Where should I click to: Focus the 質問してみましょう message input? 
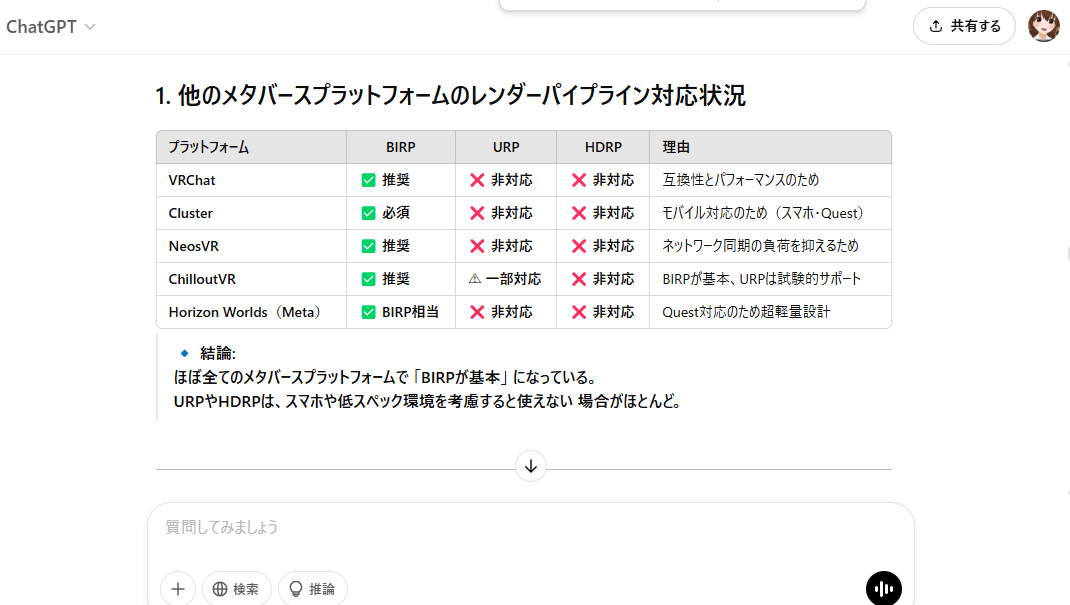[x=530, y=527]
